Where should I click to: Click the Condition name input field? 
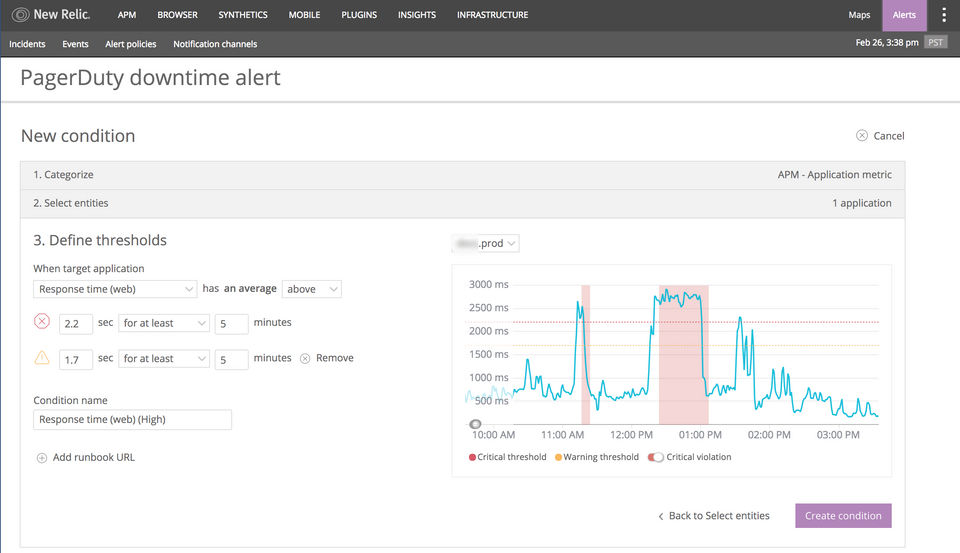tap(132, 419)
